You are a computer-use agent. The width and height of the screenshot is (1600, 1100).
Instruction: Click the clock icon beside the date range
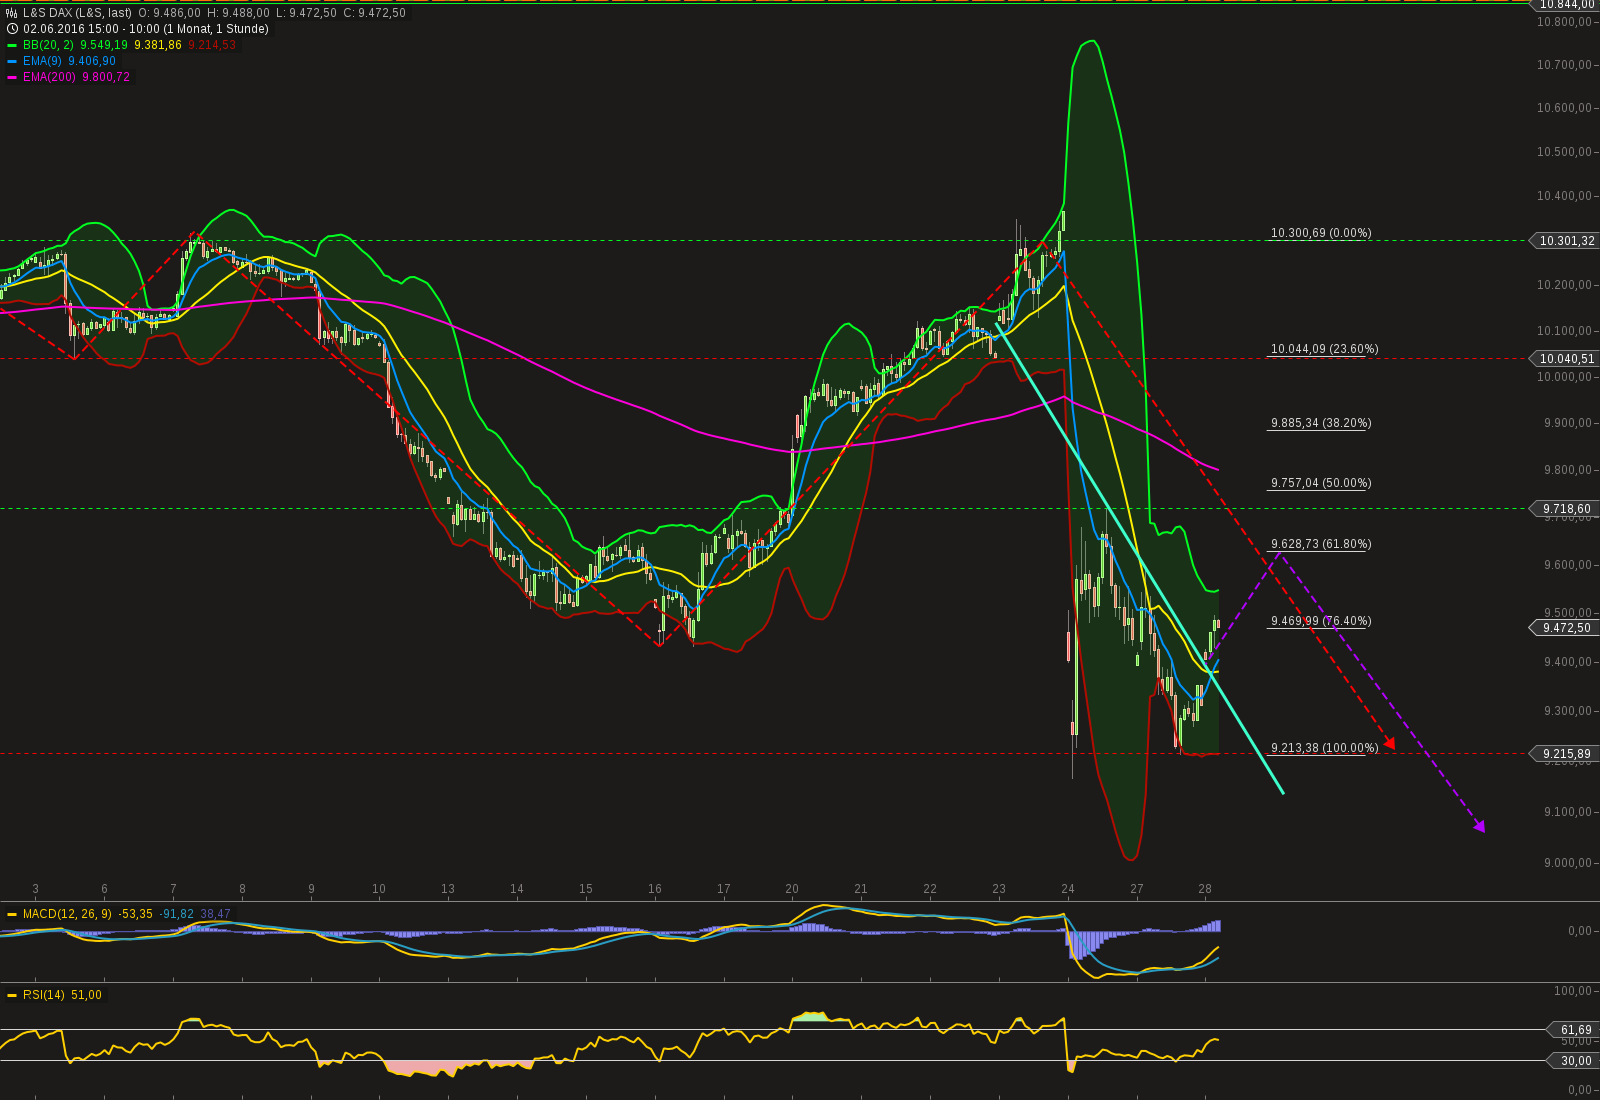(x=12, y=29)
